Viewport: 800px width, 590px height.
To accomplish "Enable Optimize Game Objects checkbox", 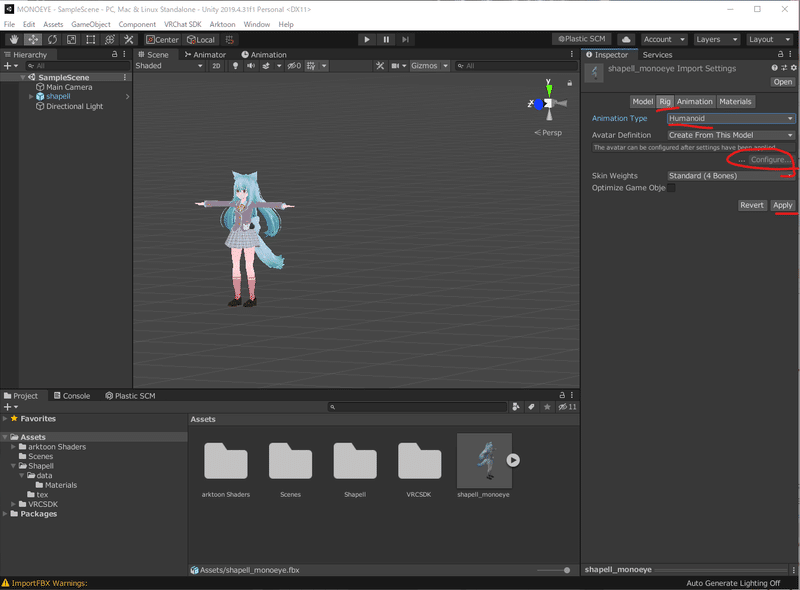I will (671, 188).
